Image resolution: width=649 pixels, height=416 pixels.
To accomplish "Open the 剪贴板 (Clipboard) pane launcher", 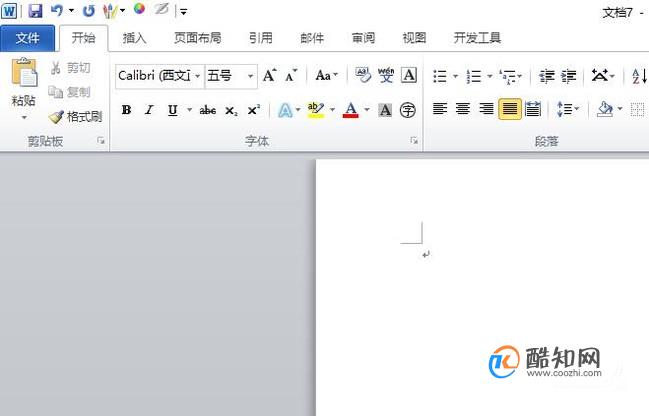I will point(101,141).
